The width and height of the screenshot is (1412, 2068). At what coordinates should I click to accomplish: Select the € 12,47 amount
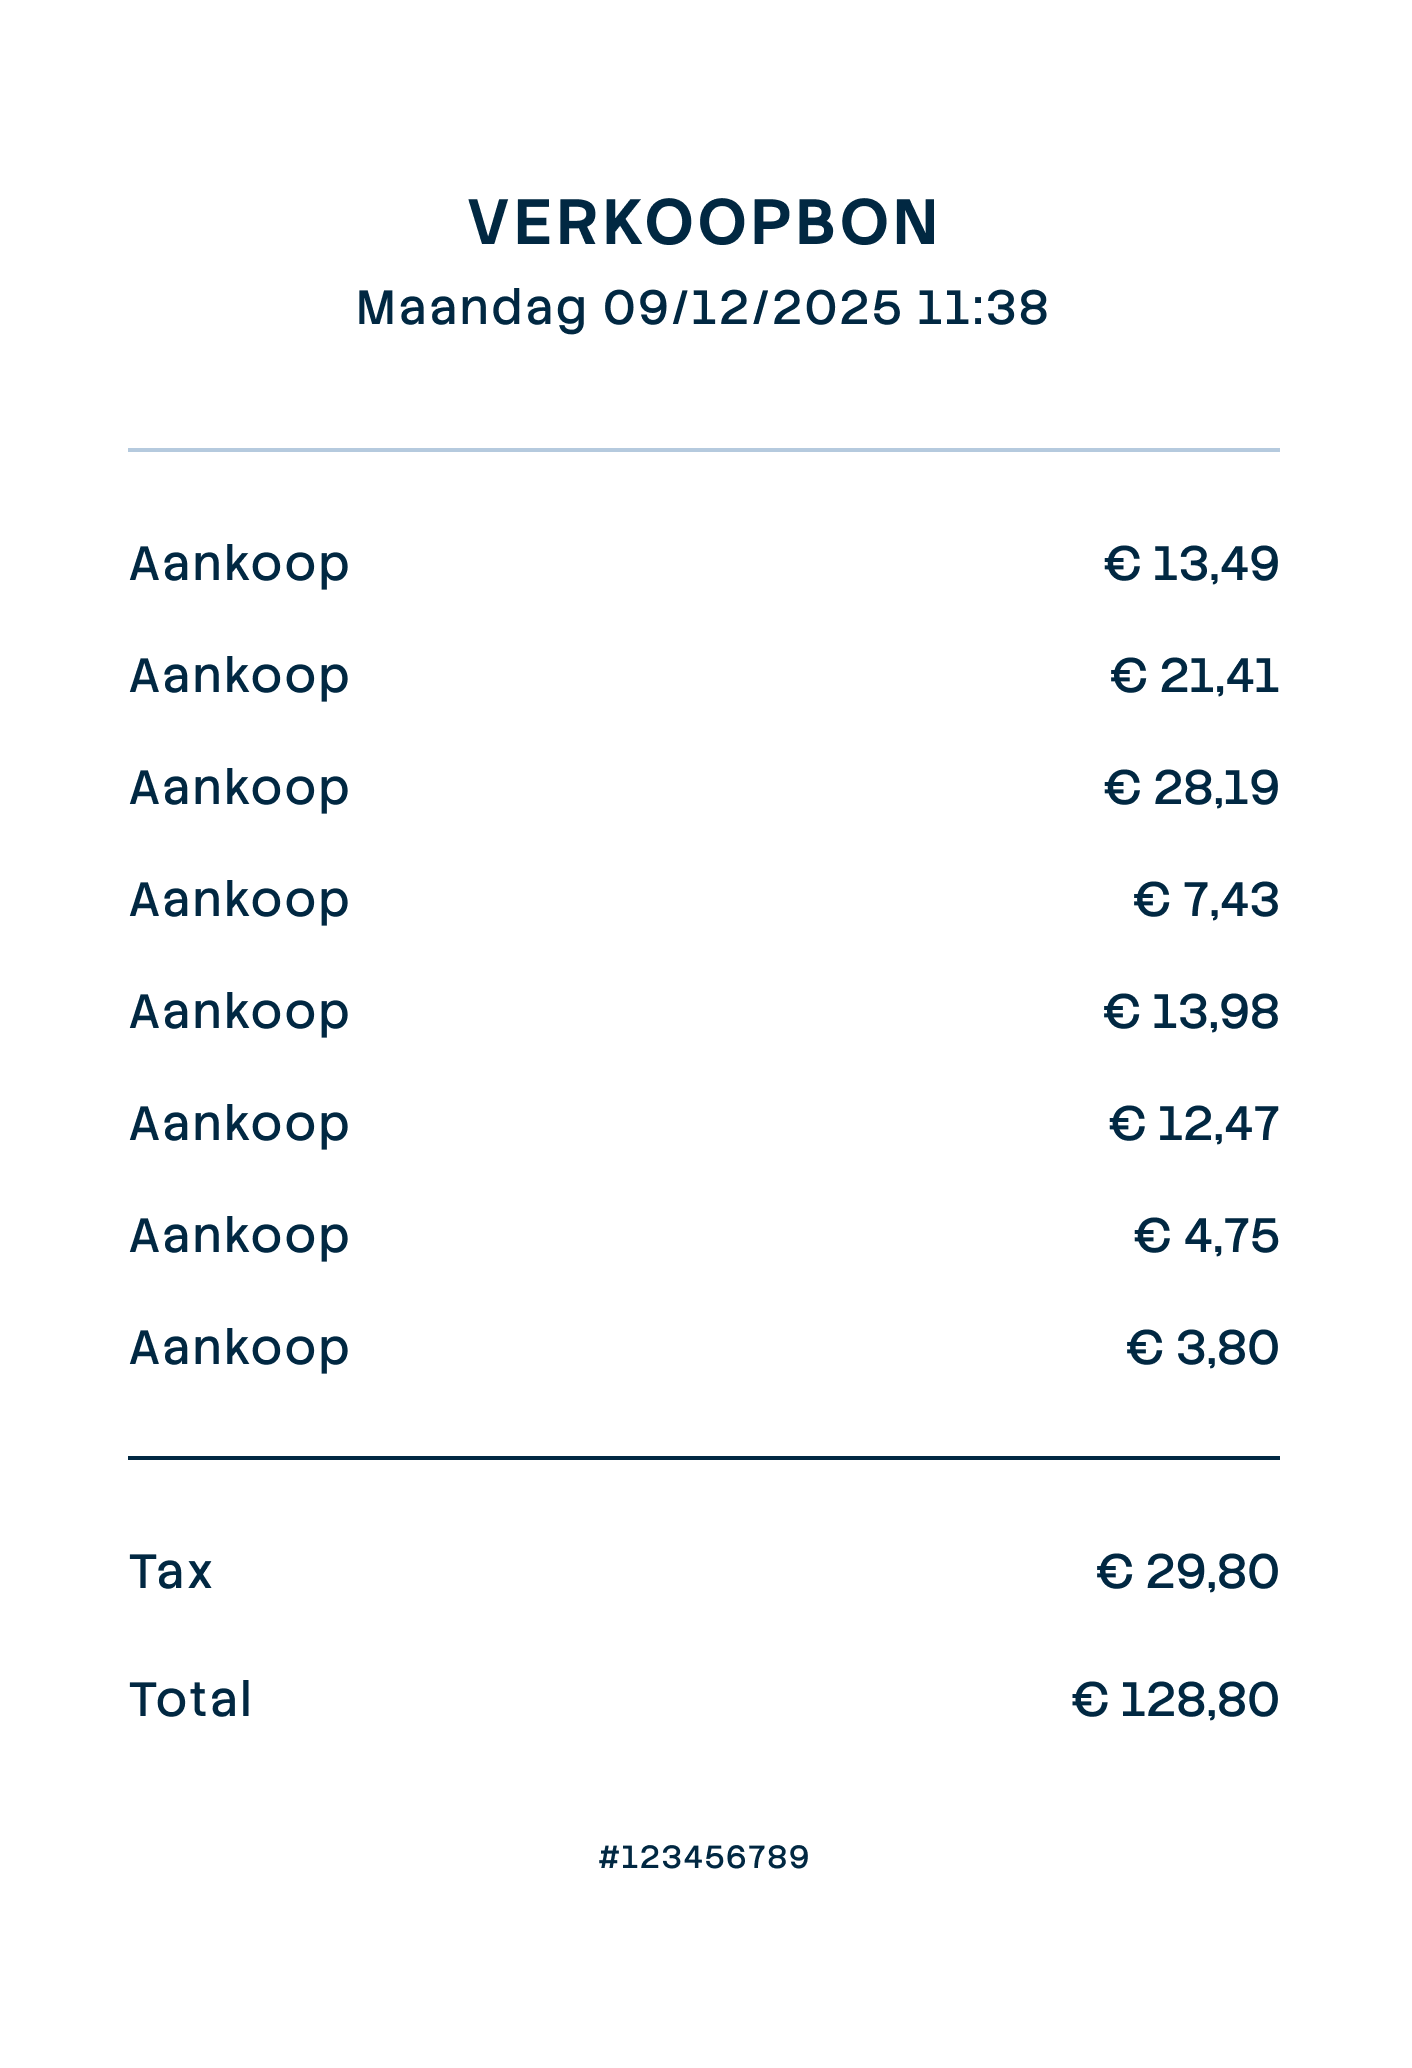click(x=1194, y=1124)
